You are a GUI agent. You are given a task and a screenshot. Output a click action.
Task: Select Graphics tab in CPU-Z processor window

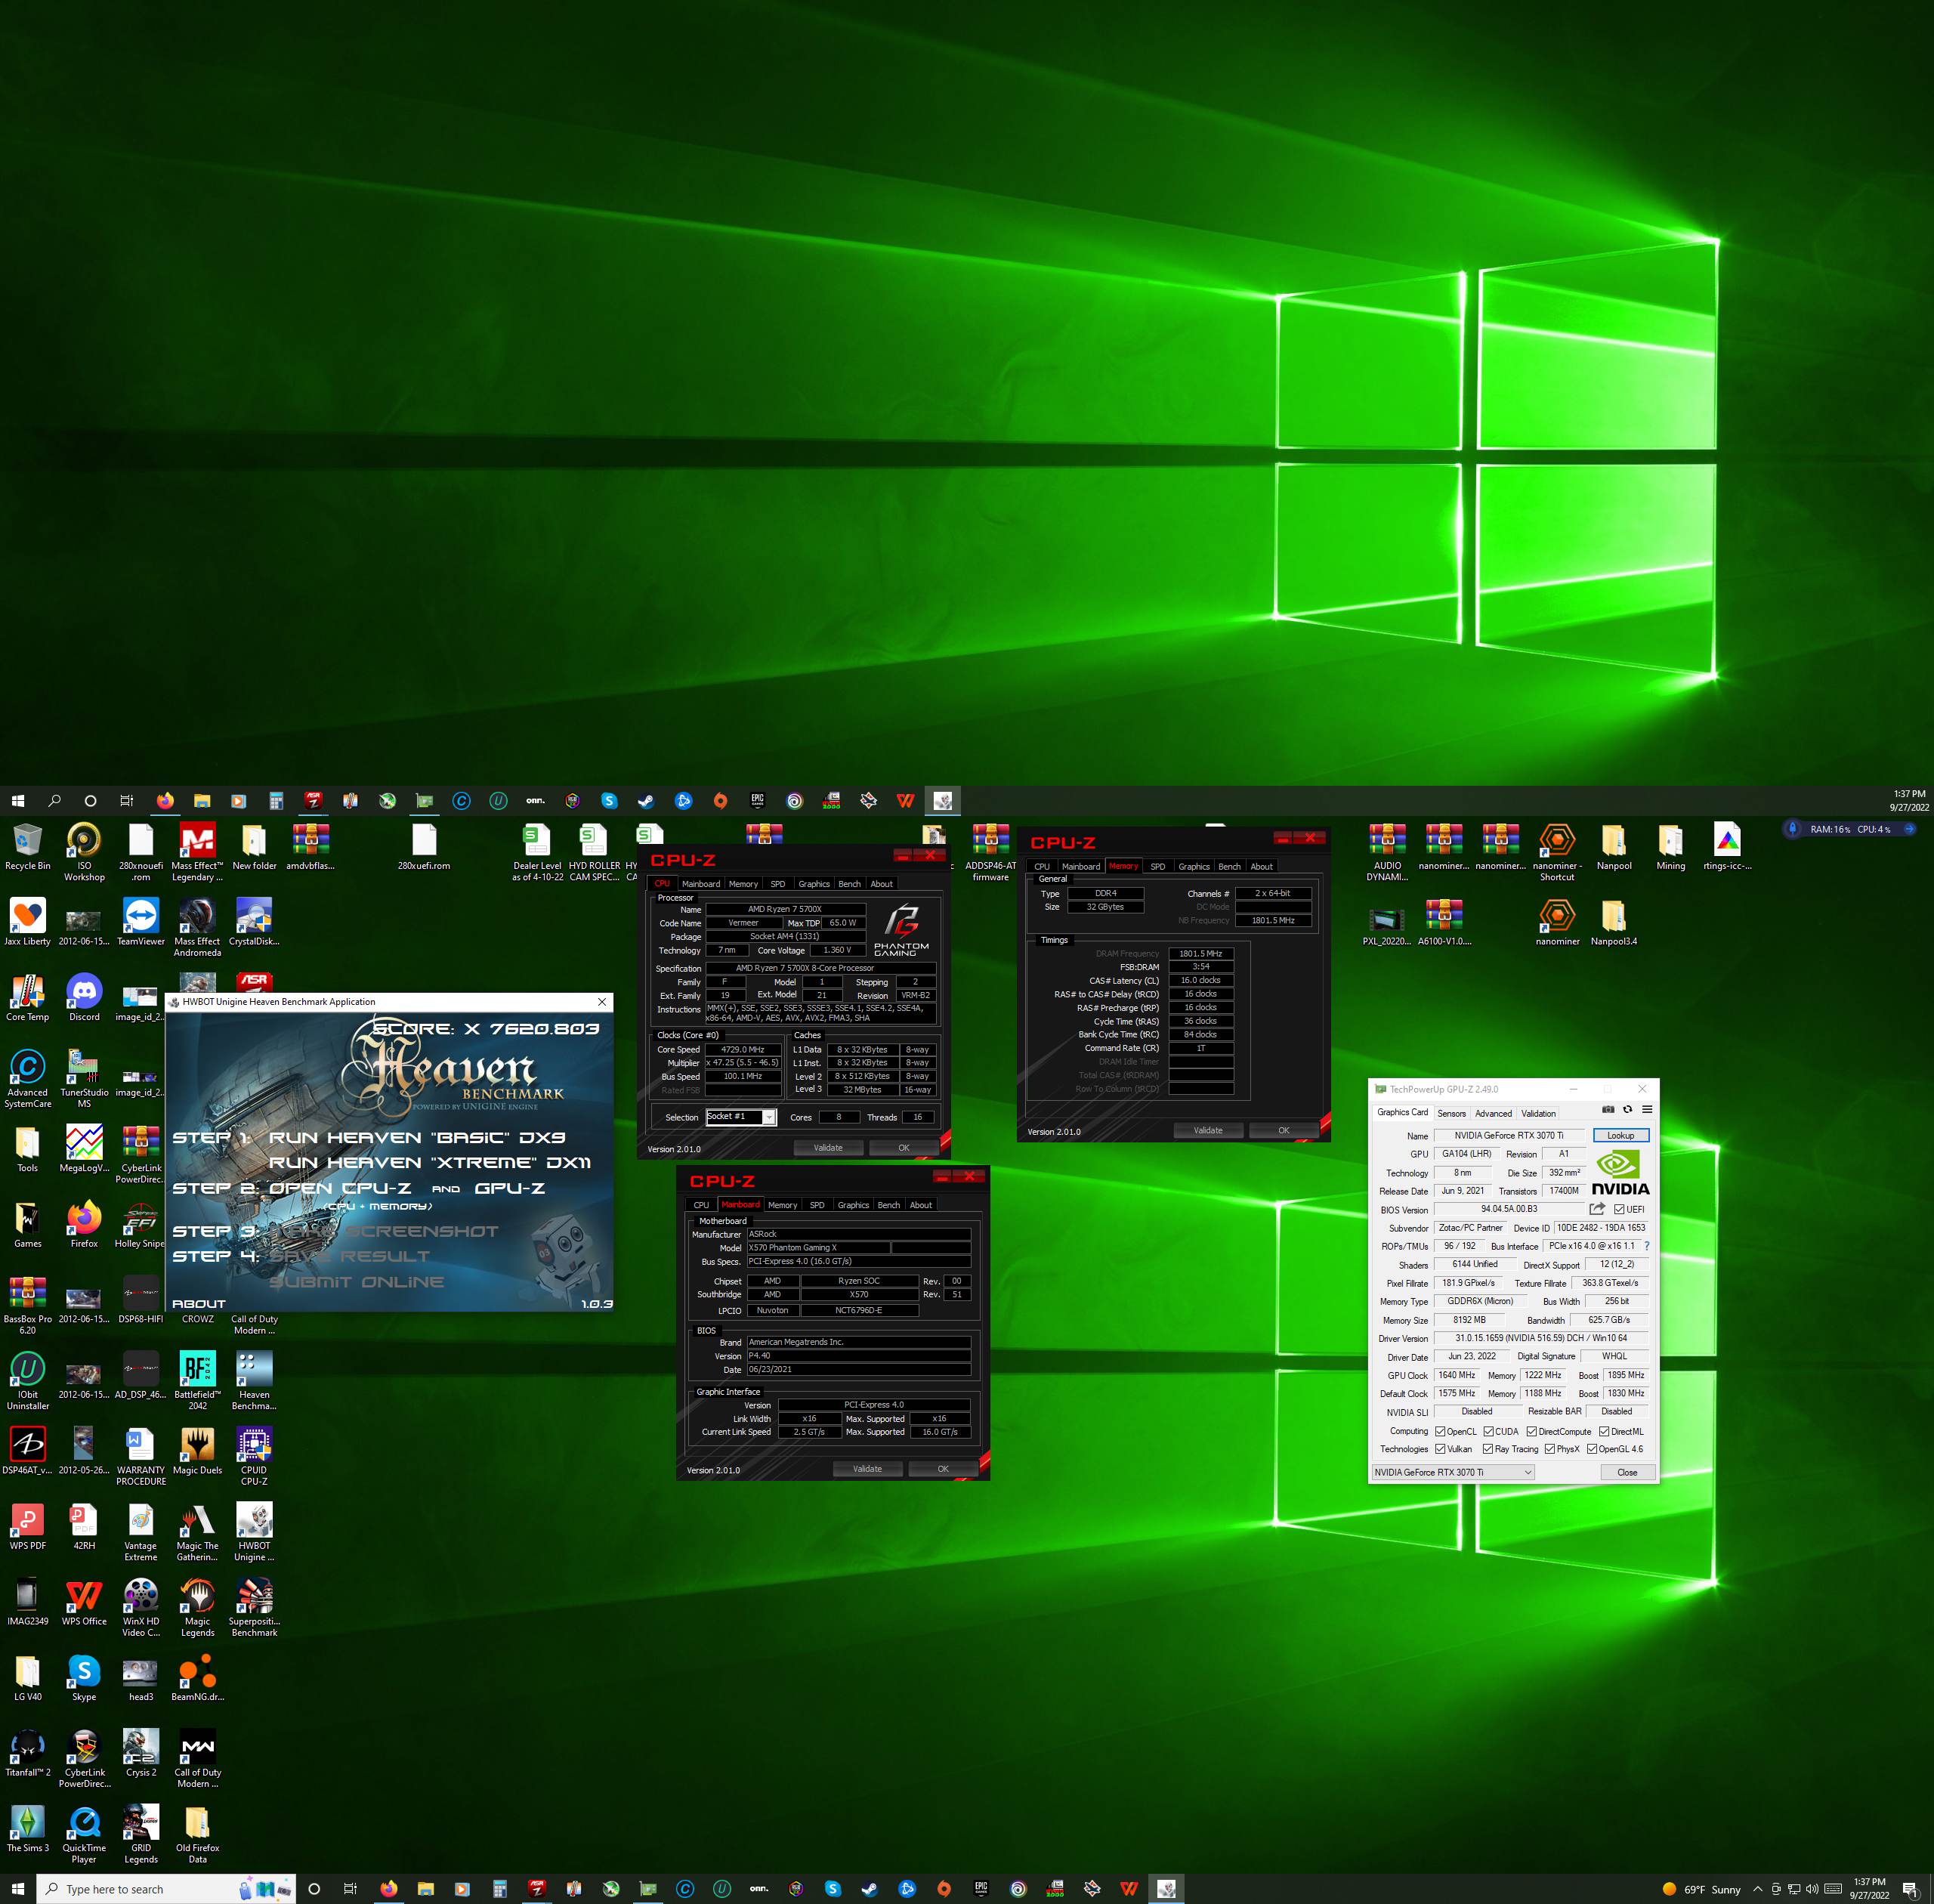[x=814, y=884]
